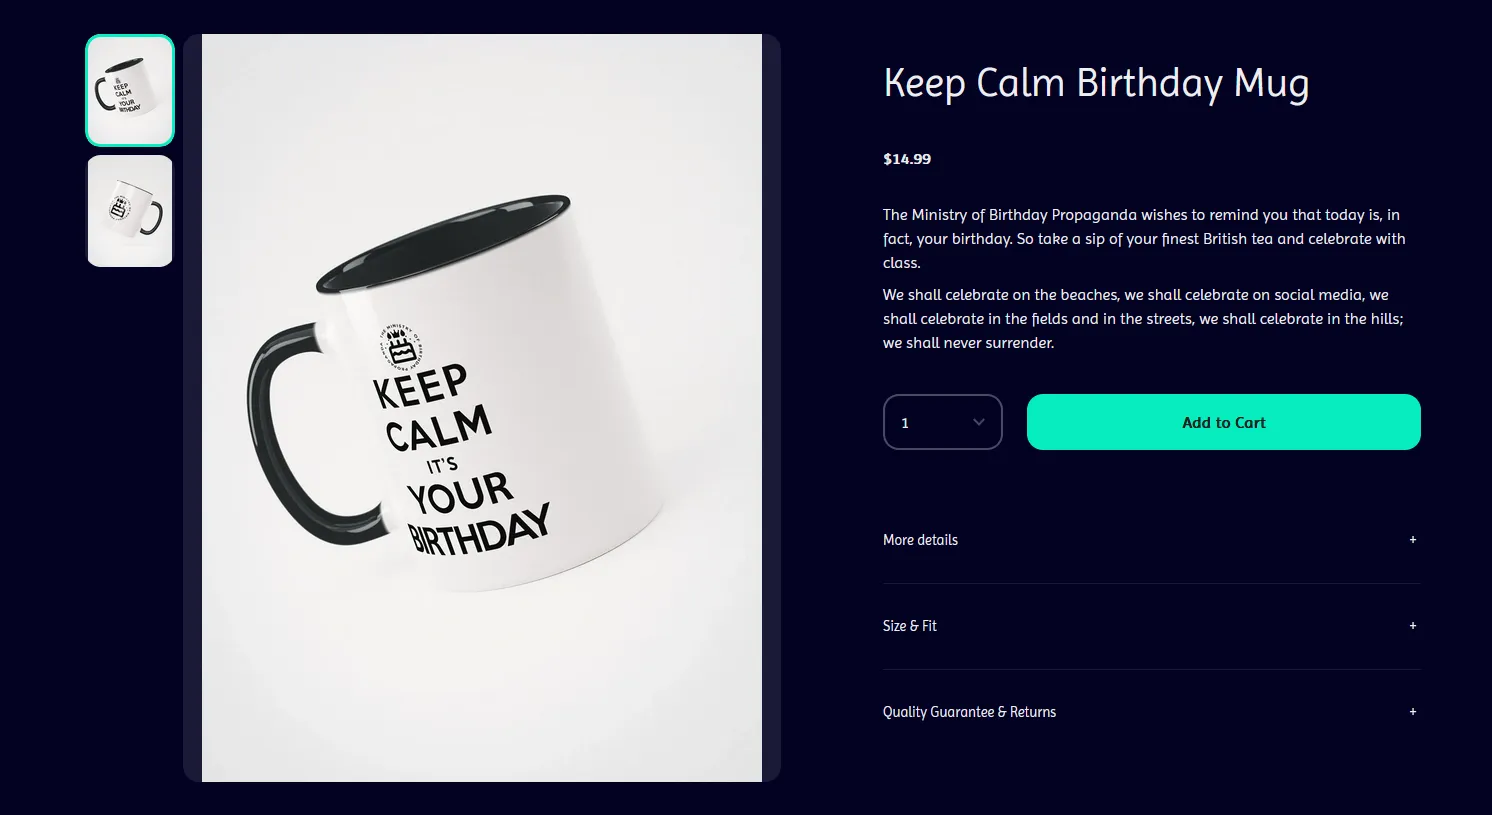Image resolution: width=1492 pixels, height=815 pixels.
Task: Click the main product photo to enlarge it
Action: (x=482, y=407)
